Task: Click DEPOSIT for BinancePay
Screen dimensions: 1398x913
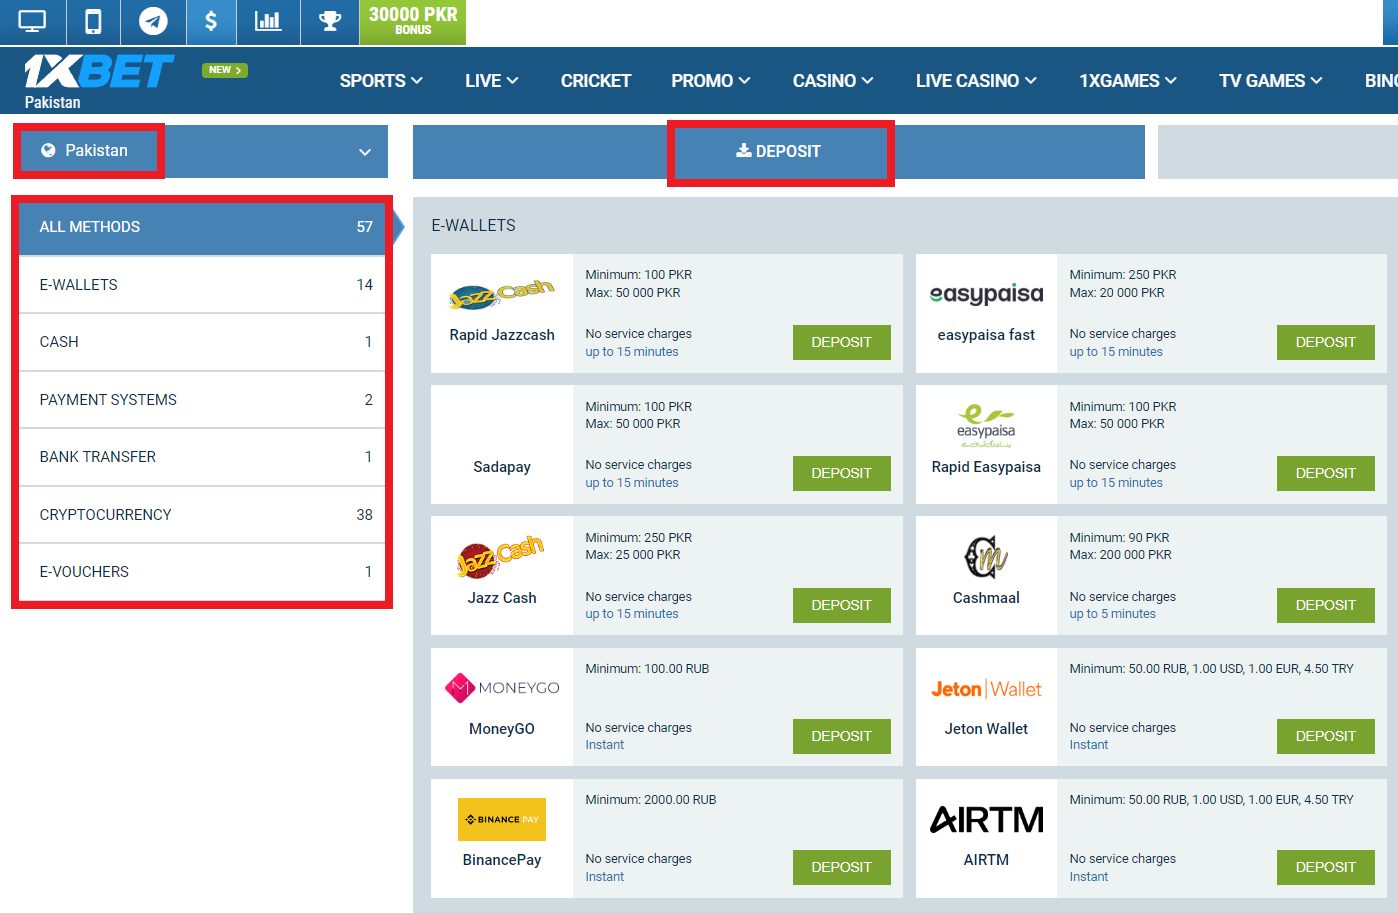Action: click(x=841, y=867)
